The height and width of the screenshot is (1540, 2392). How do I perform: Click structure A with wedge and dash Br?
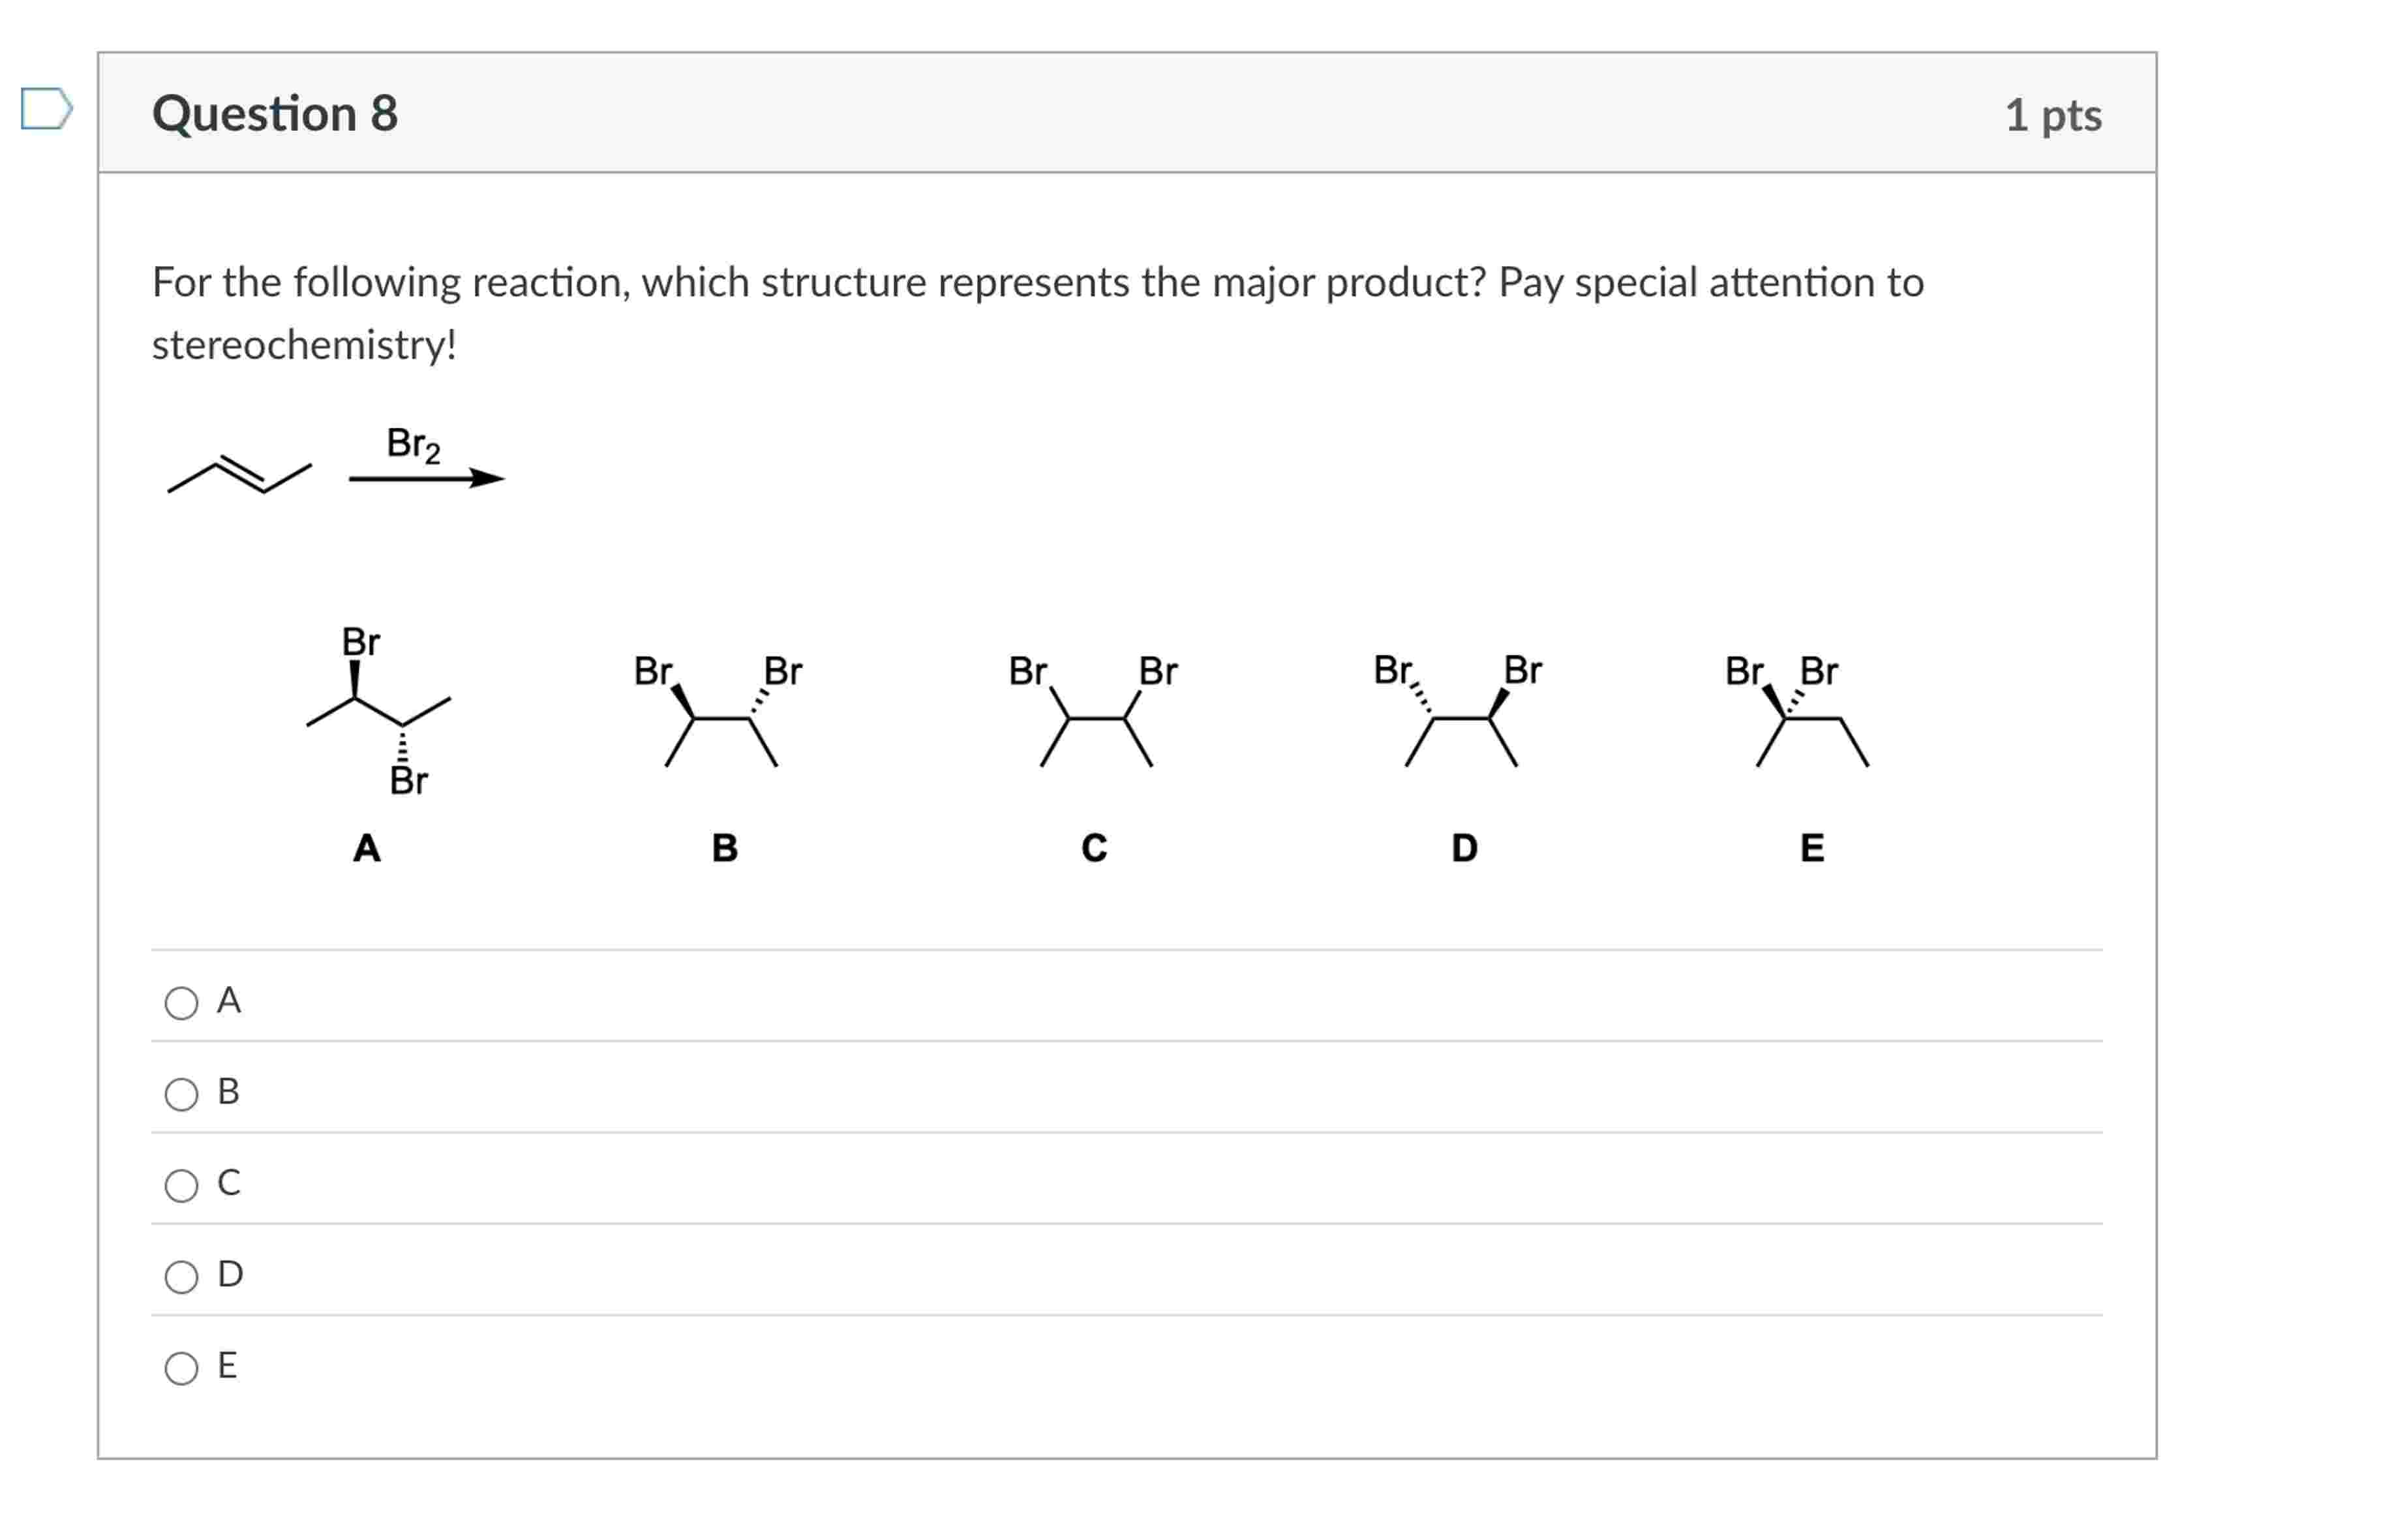378,711
